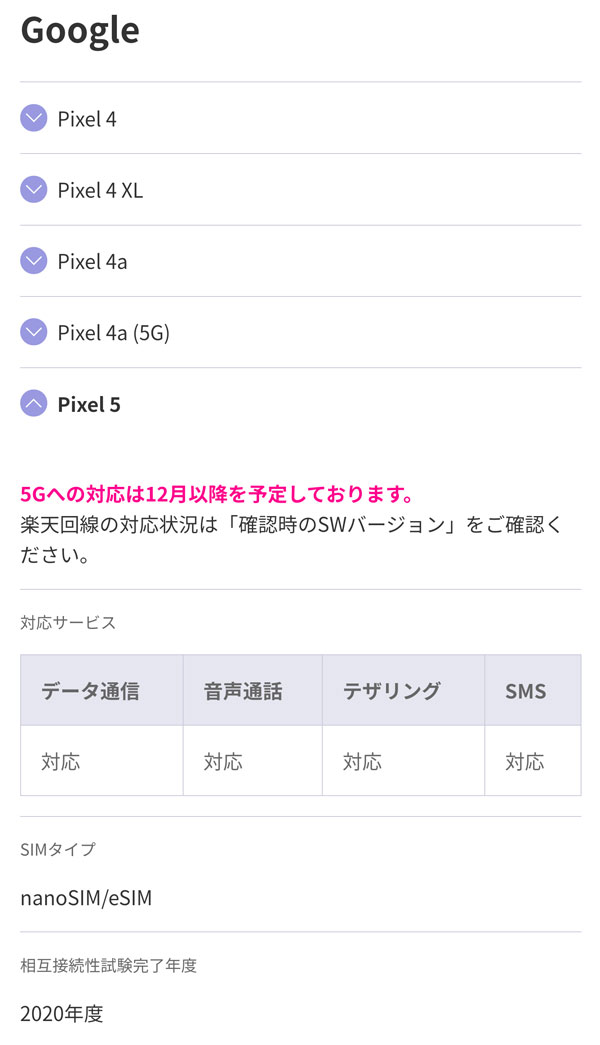
Task: Click the nanoSIM/eSIM value text
Action: [86, 898]
